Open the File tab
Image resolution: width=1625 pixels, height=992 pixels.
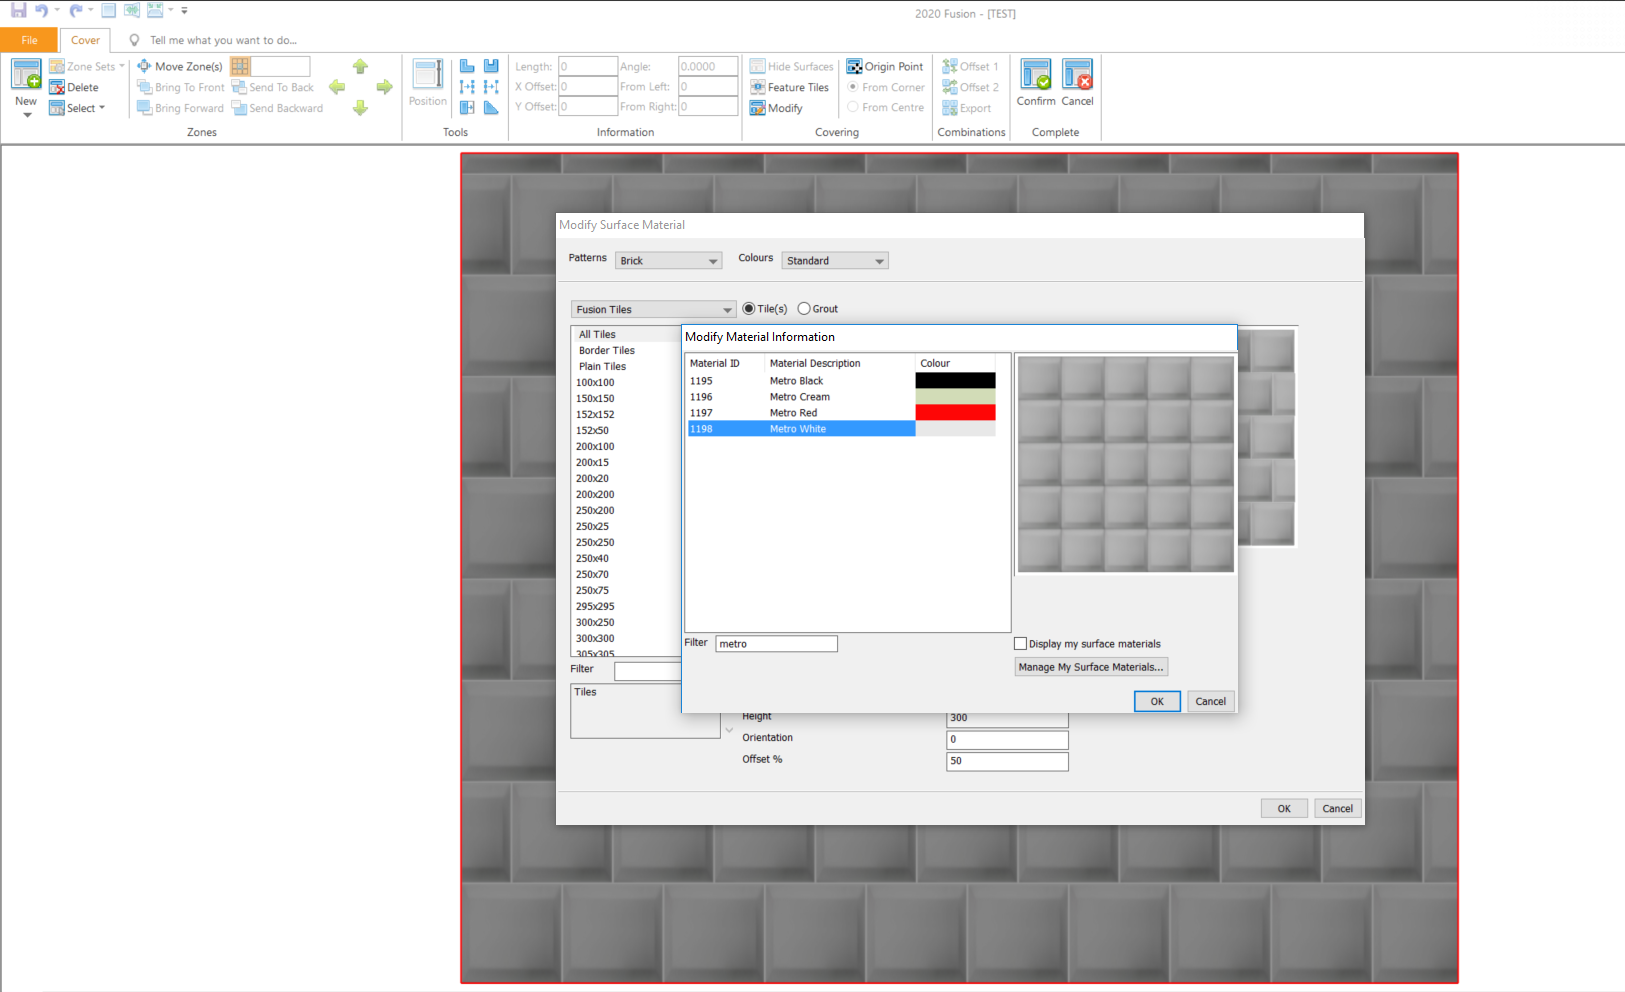pos(29,40)
